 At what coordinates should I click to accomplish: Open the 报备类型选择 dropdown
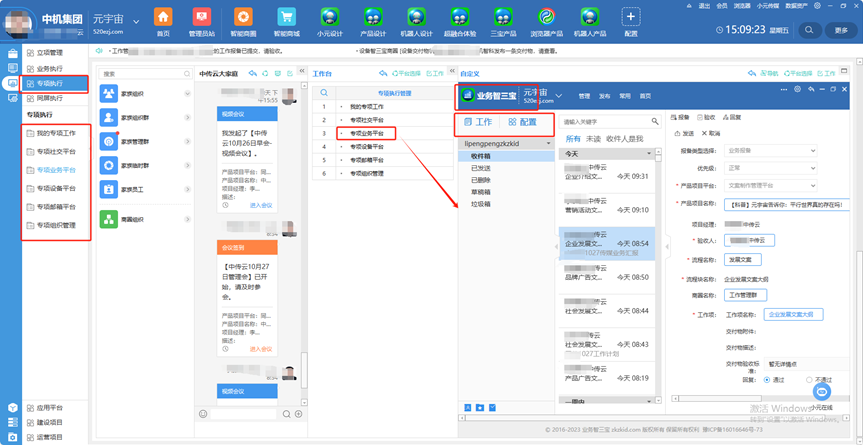771,150
